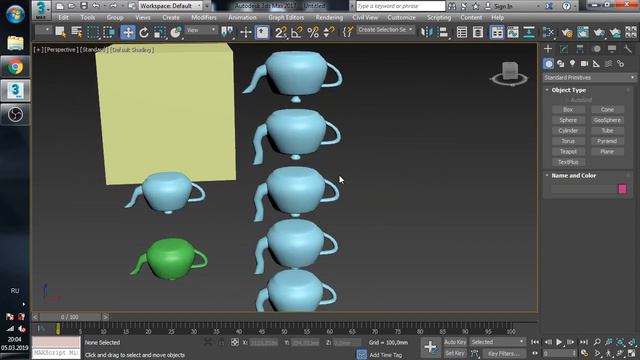Viewport: 640px width, 360px height.
Task: Select the Geometry category icon
Action: pyautogui.click(x=549, y=64)
